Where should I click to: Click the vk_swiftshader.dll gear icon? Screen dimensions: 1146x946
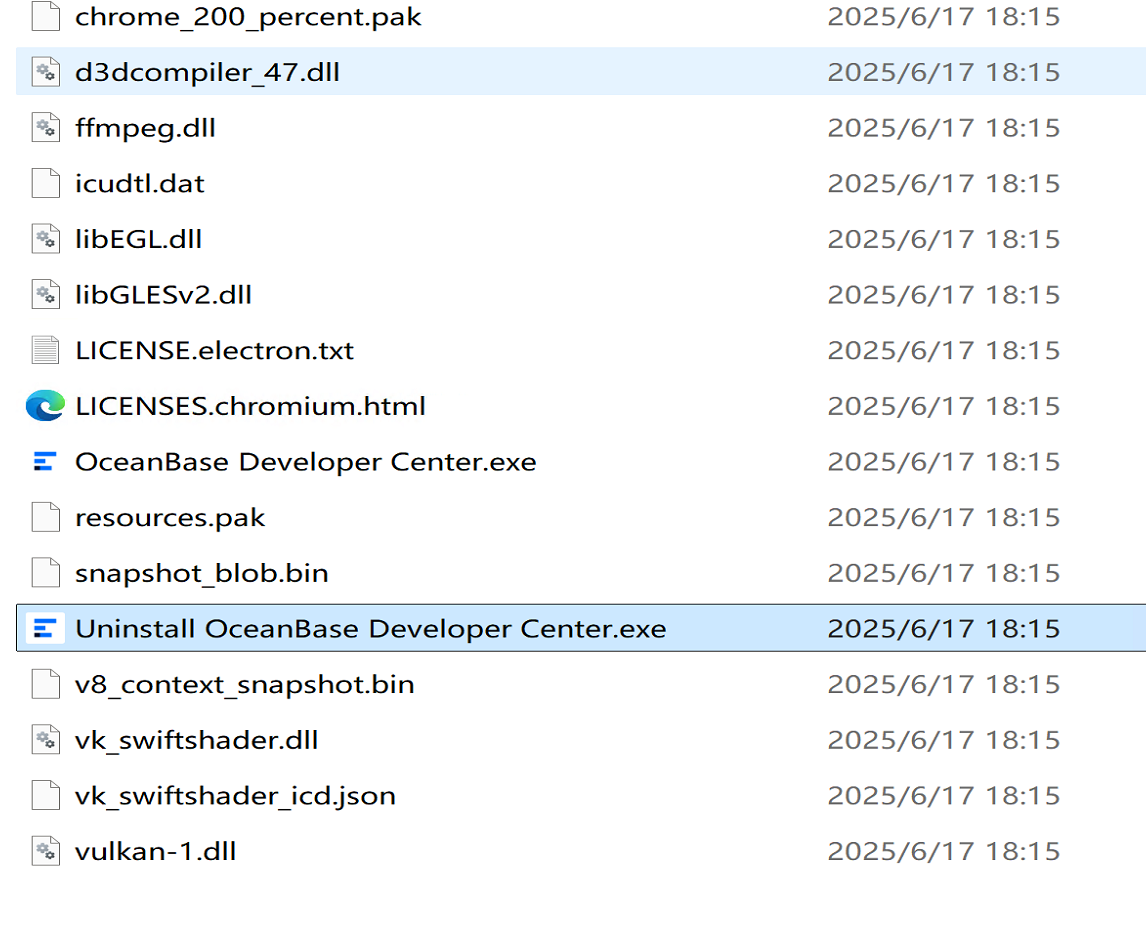coord(45,740)
